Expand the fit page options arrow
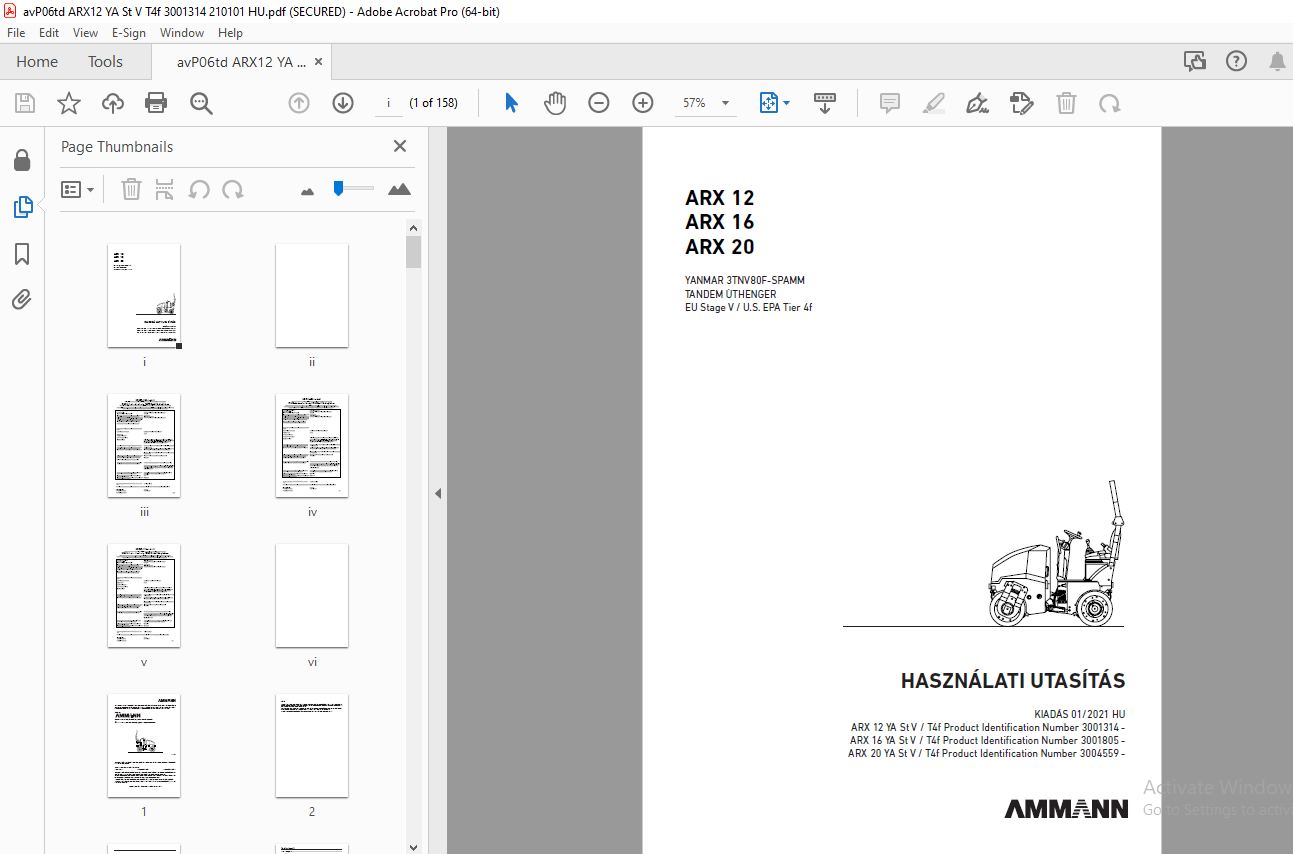Viewport: 1293px width, 854px height. 786,103
